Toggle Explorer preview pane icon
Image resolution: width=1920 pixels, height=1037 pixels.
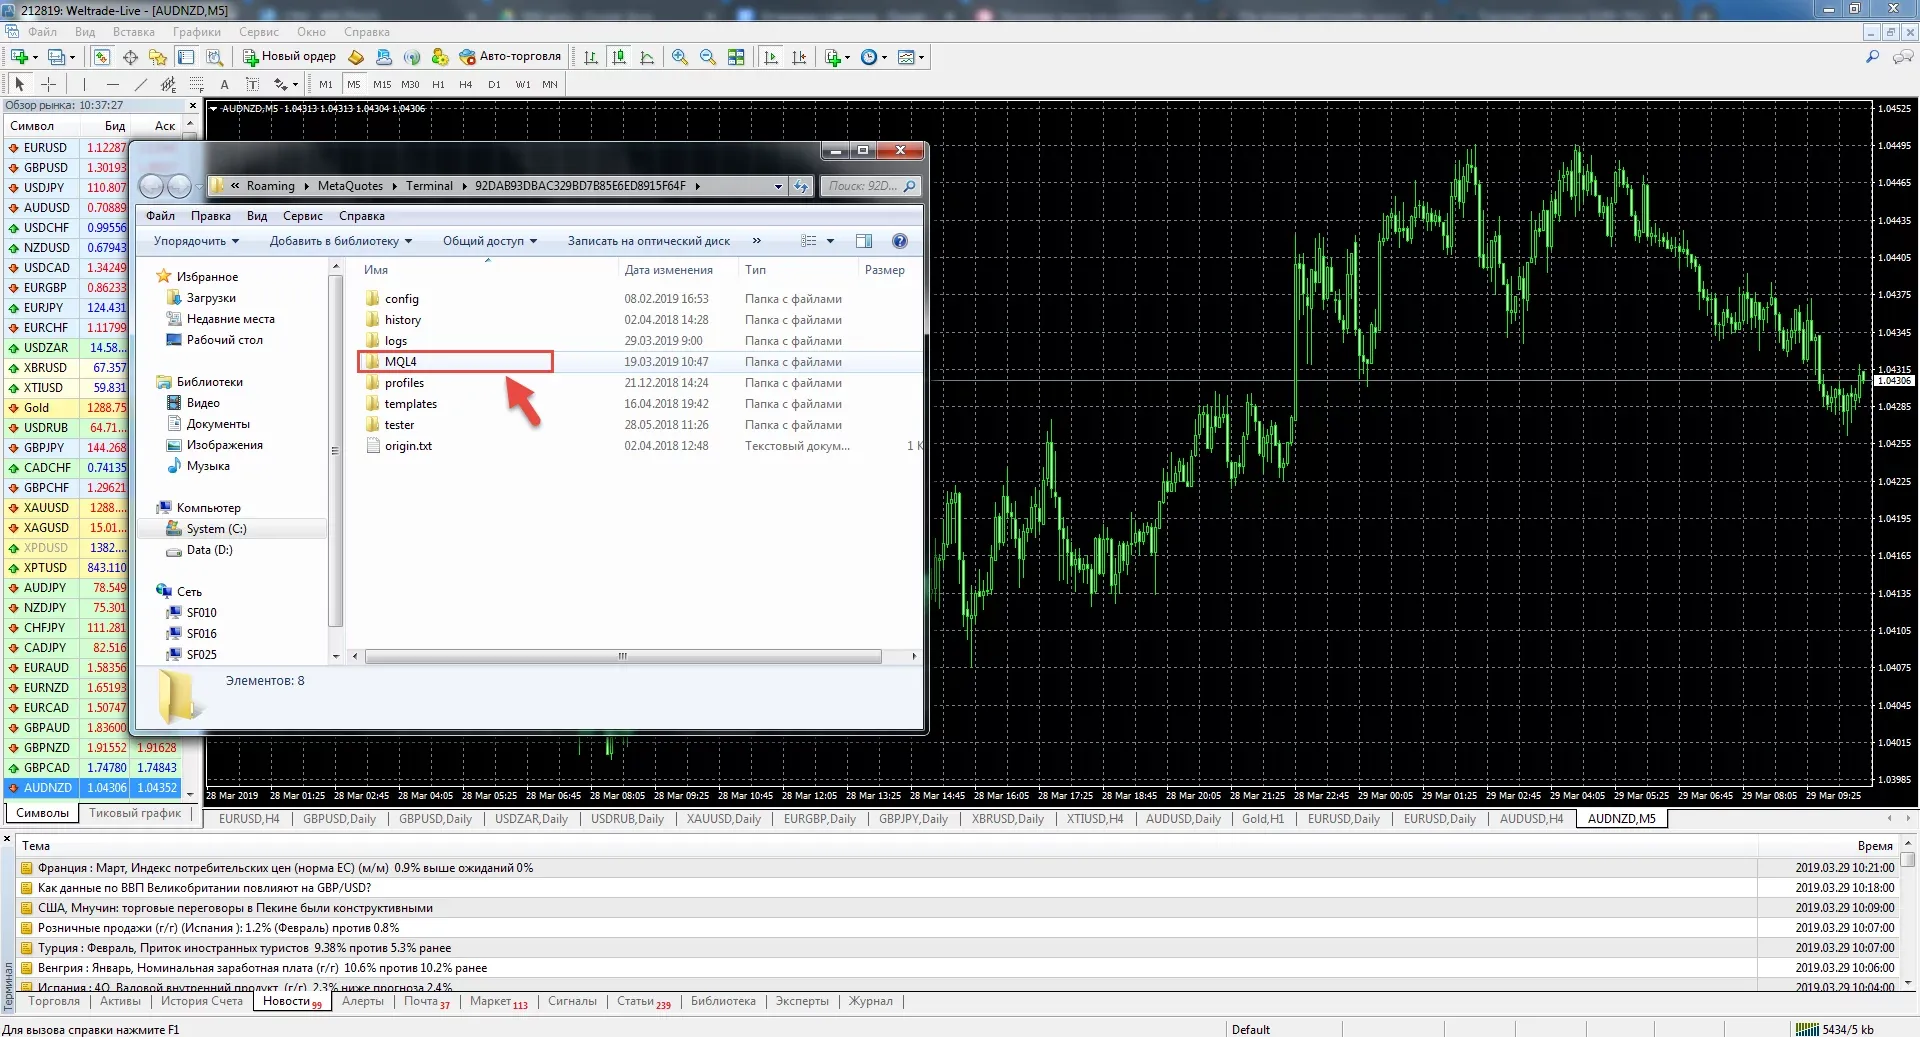click(x=864, y=241)
